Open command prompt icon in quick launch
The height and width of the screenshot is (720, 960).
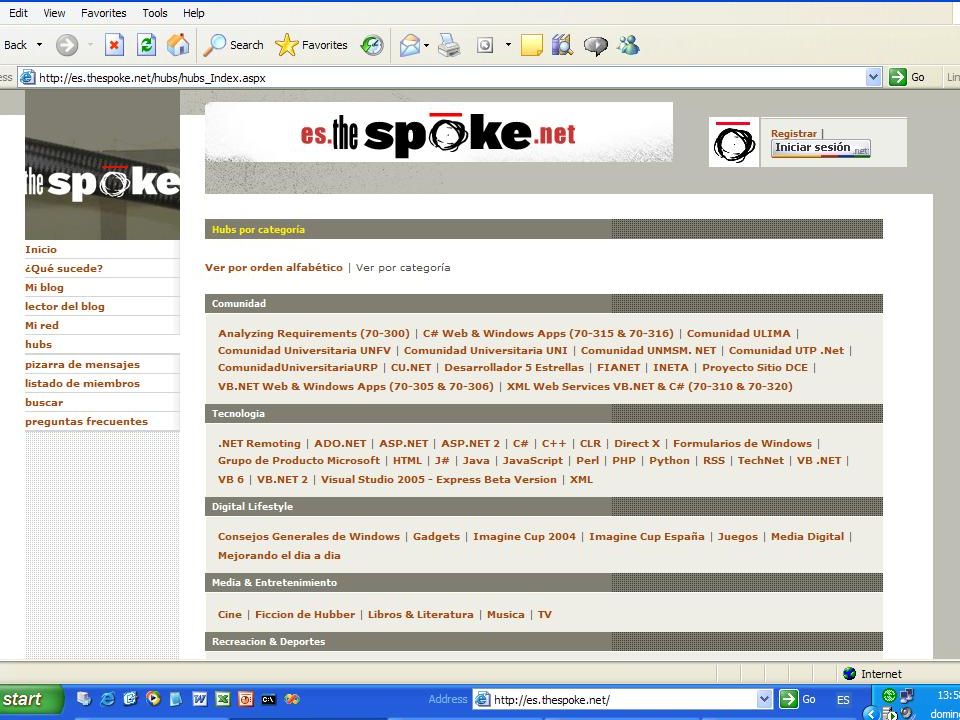(x=268, y=699)
